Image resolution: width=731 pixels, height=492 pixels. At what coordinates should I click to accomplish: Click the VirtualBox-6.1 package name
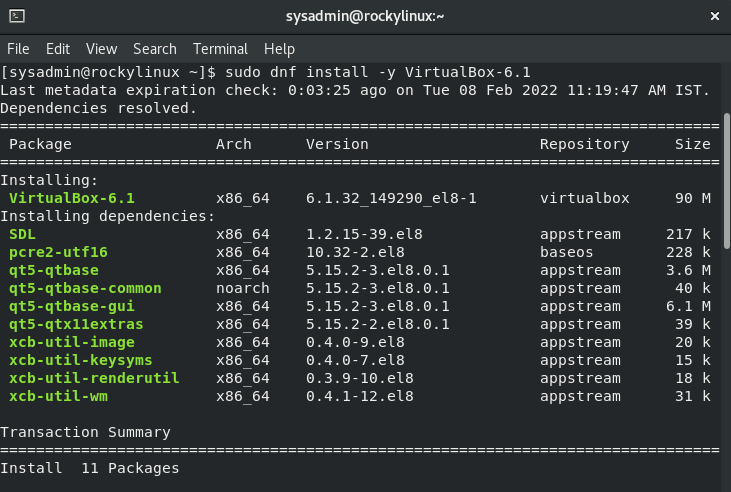click(x=72, y=198)
